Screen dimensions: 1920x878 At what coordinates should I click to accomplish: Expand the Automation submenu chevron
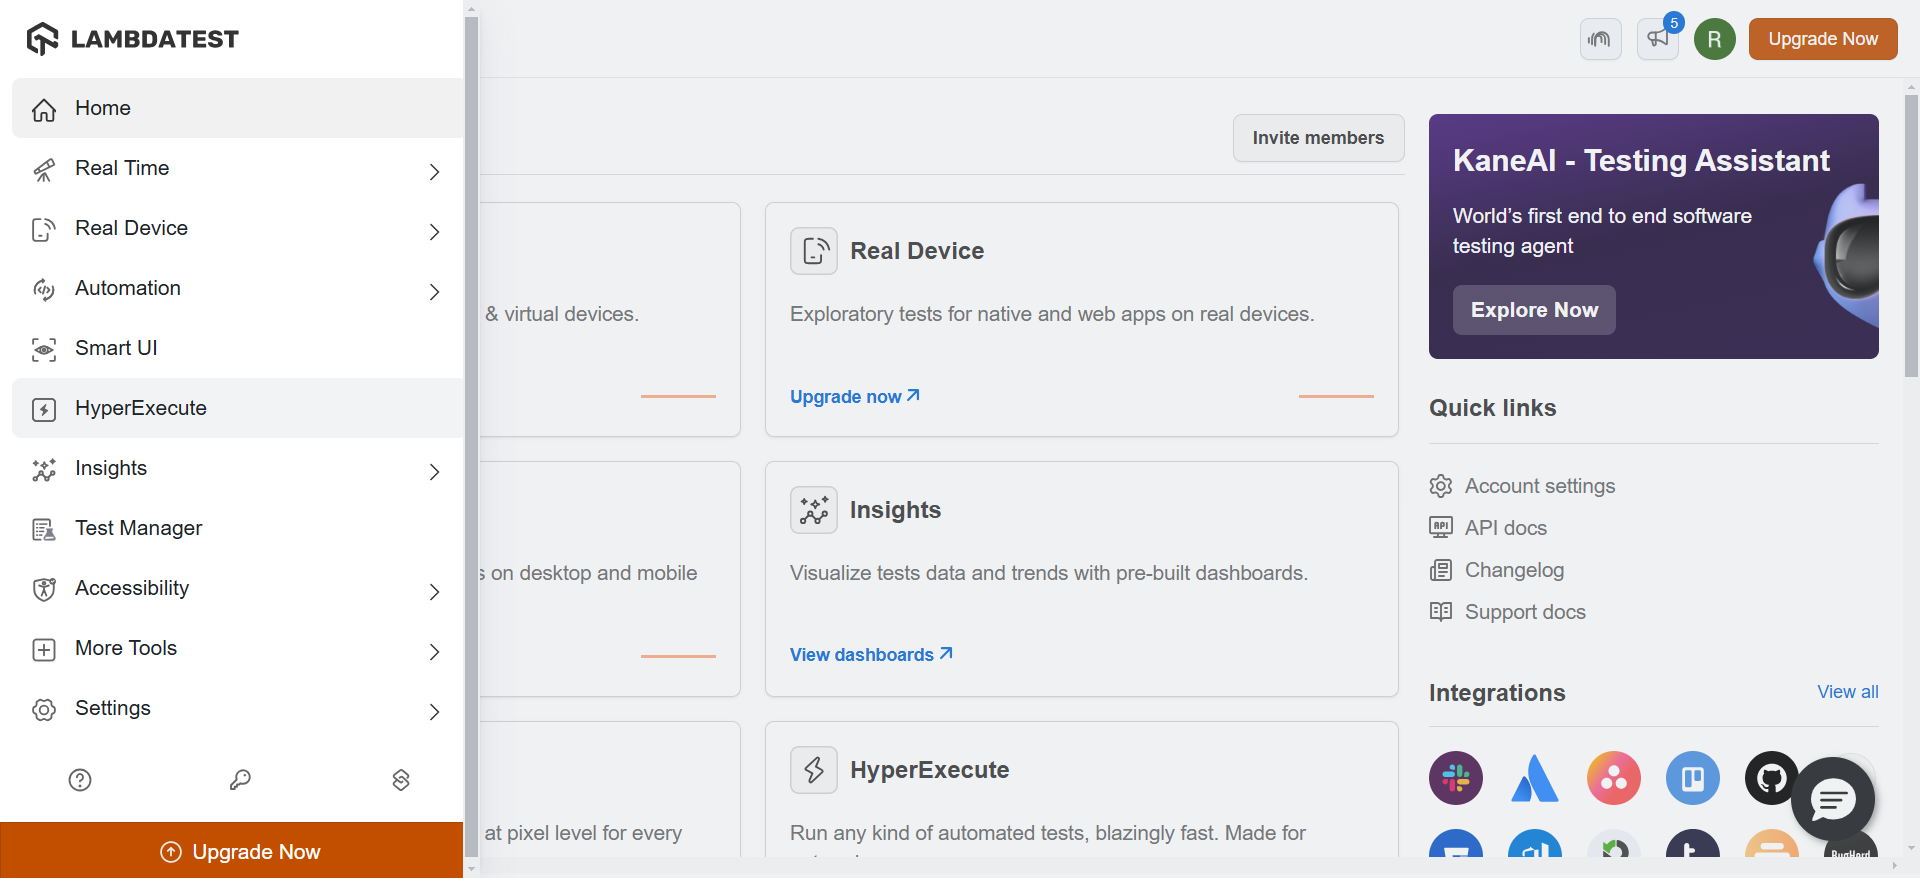pyautogui.click(x=434, y=292)
